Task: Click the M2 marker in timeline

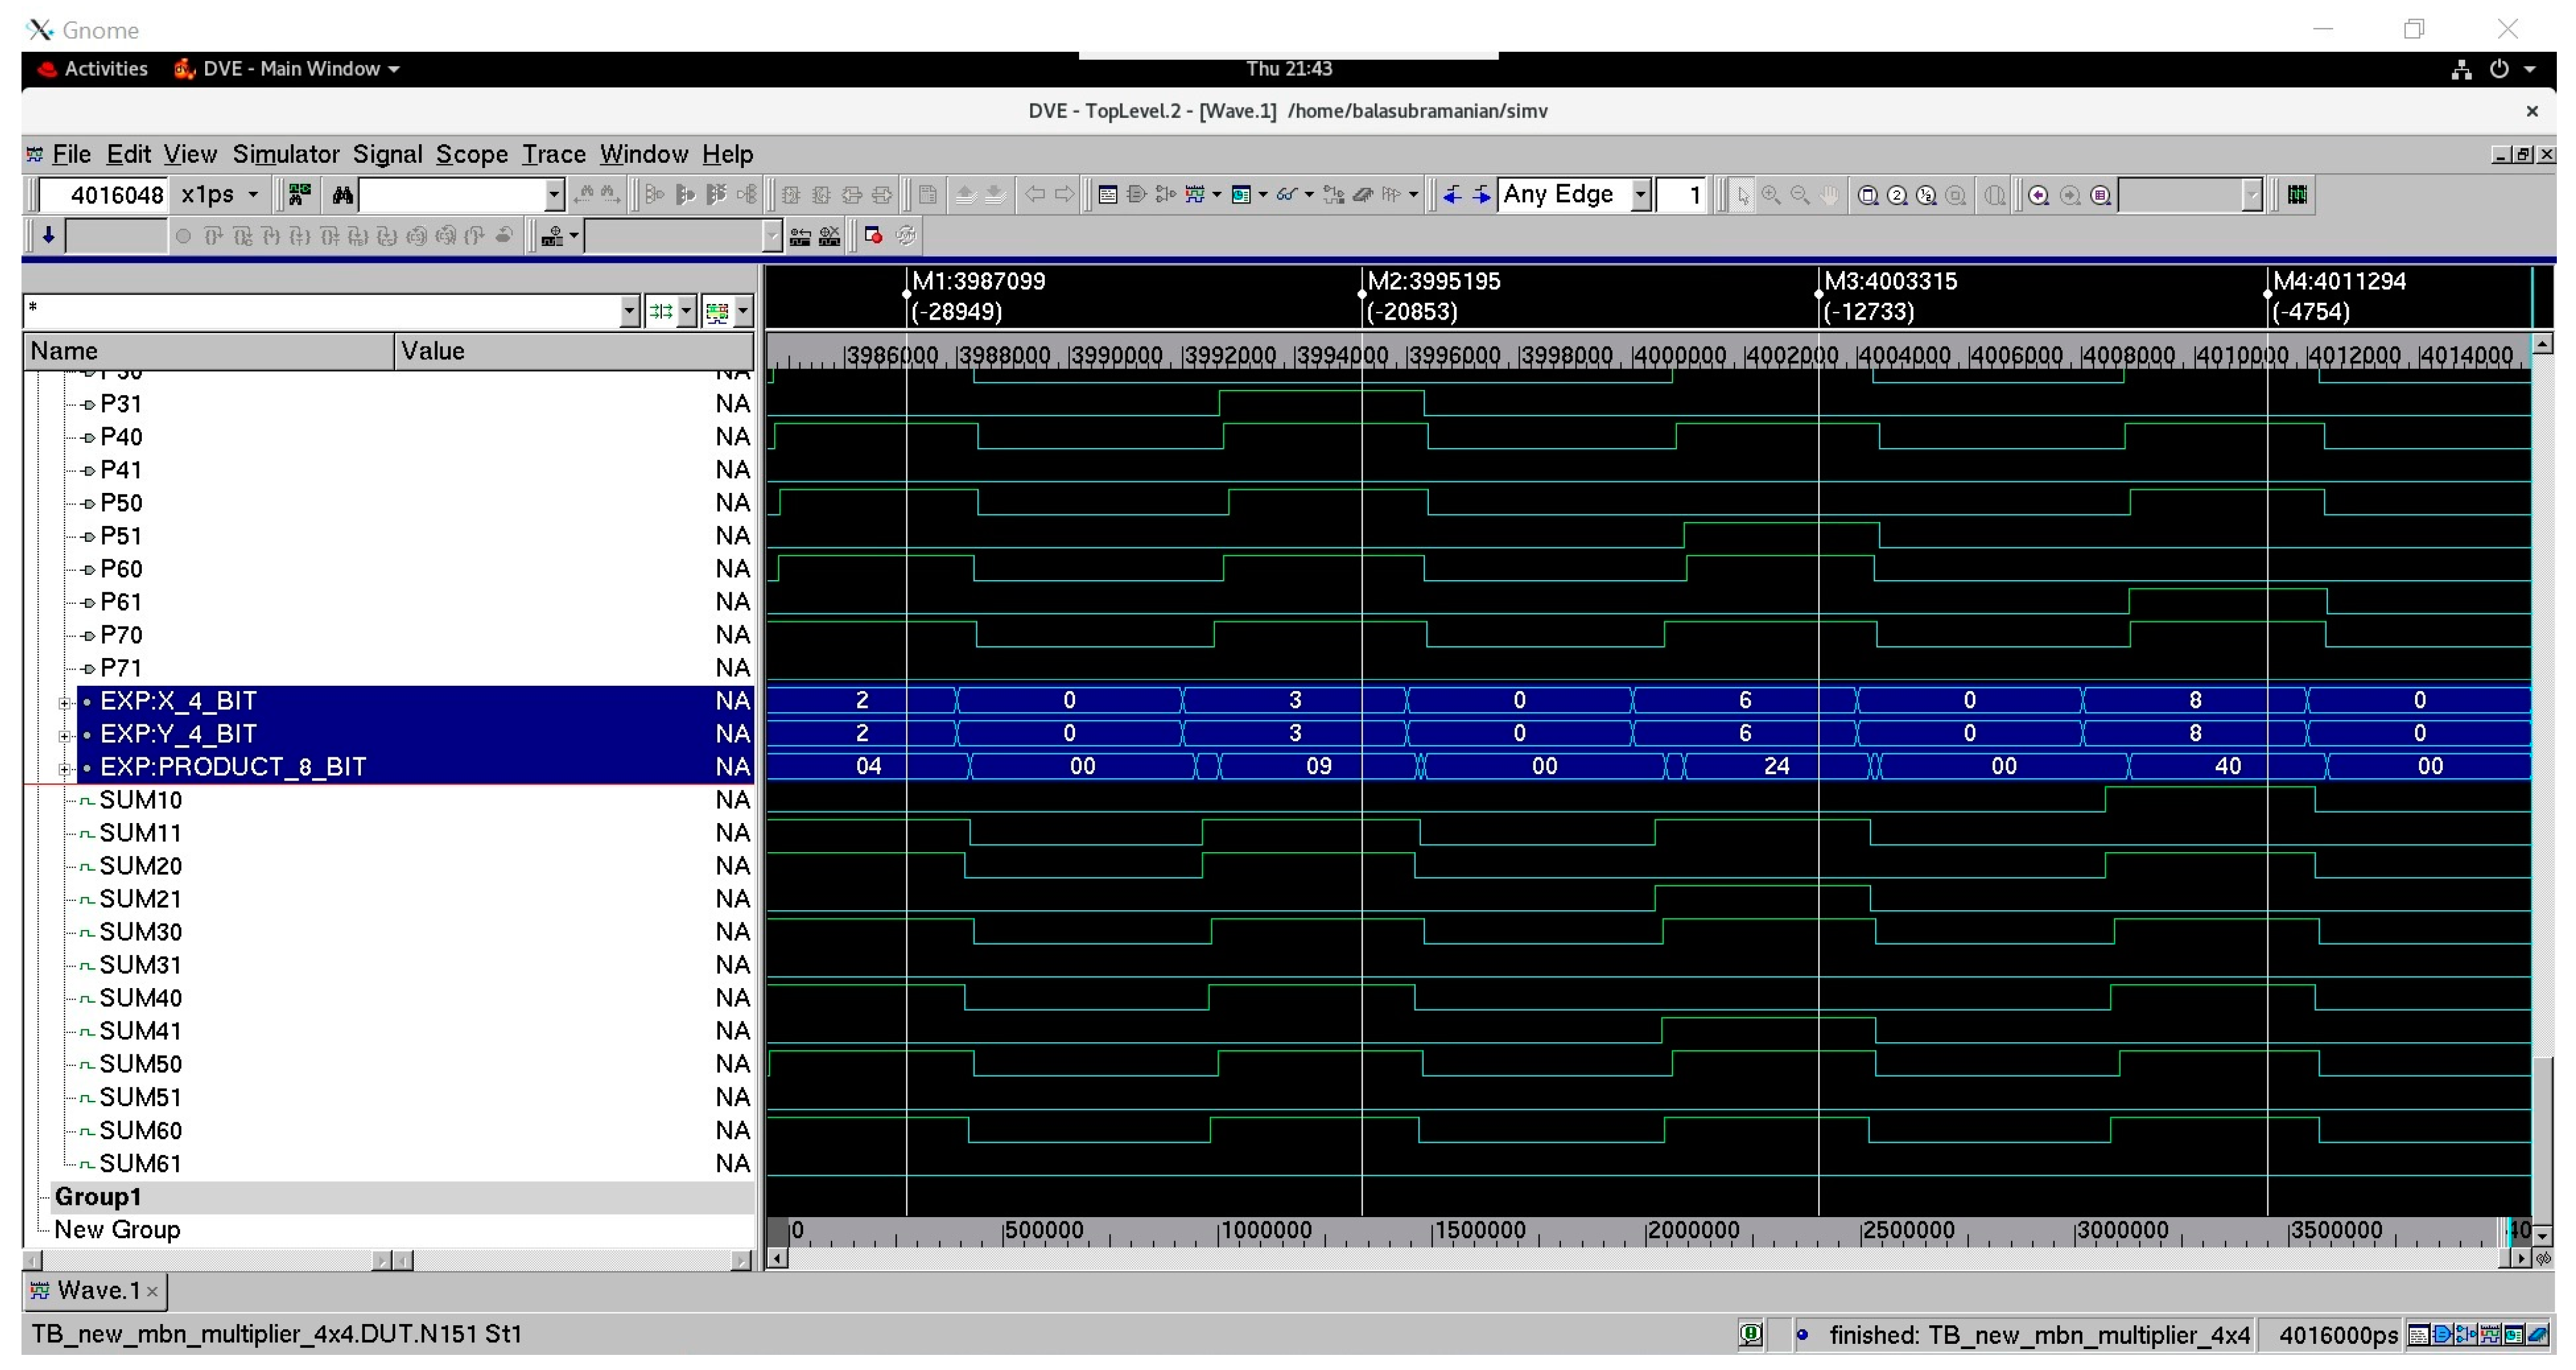Action: (1432, 282)
